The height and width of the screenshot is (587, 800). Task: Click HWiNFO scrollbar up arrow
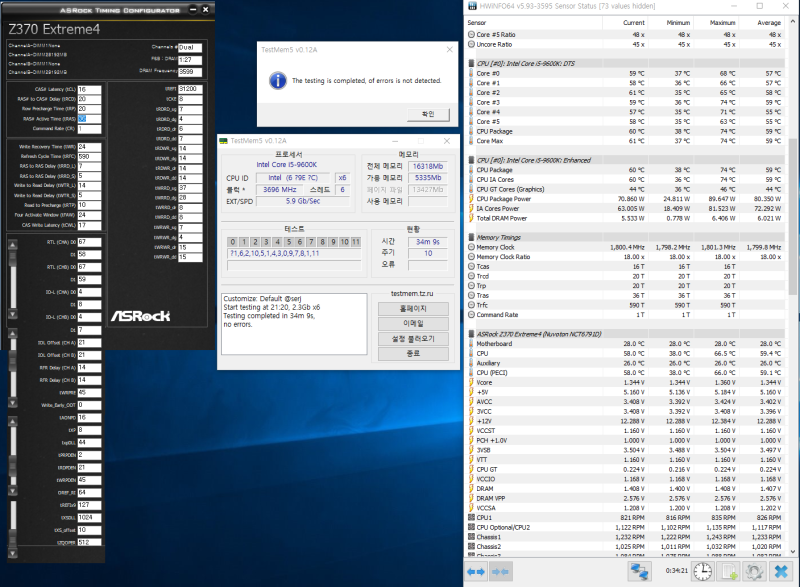point(792,22)
